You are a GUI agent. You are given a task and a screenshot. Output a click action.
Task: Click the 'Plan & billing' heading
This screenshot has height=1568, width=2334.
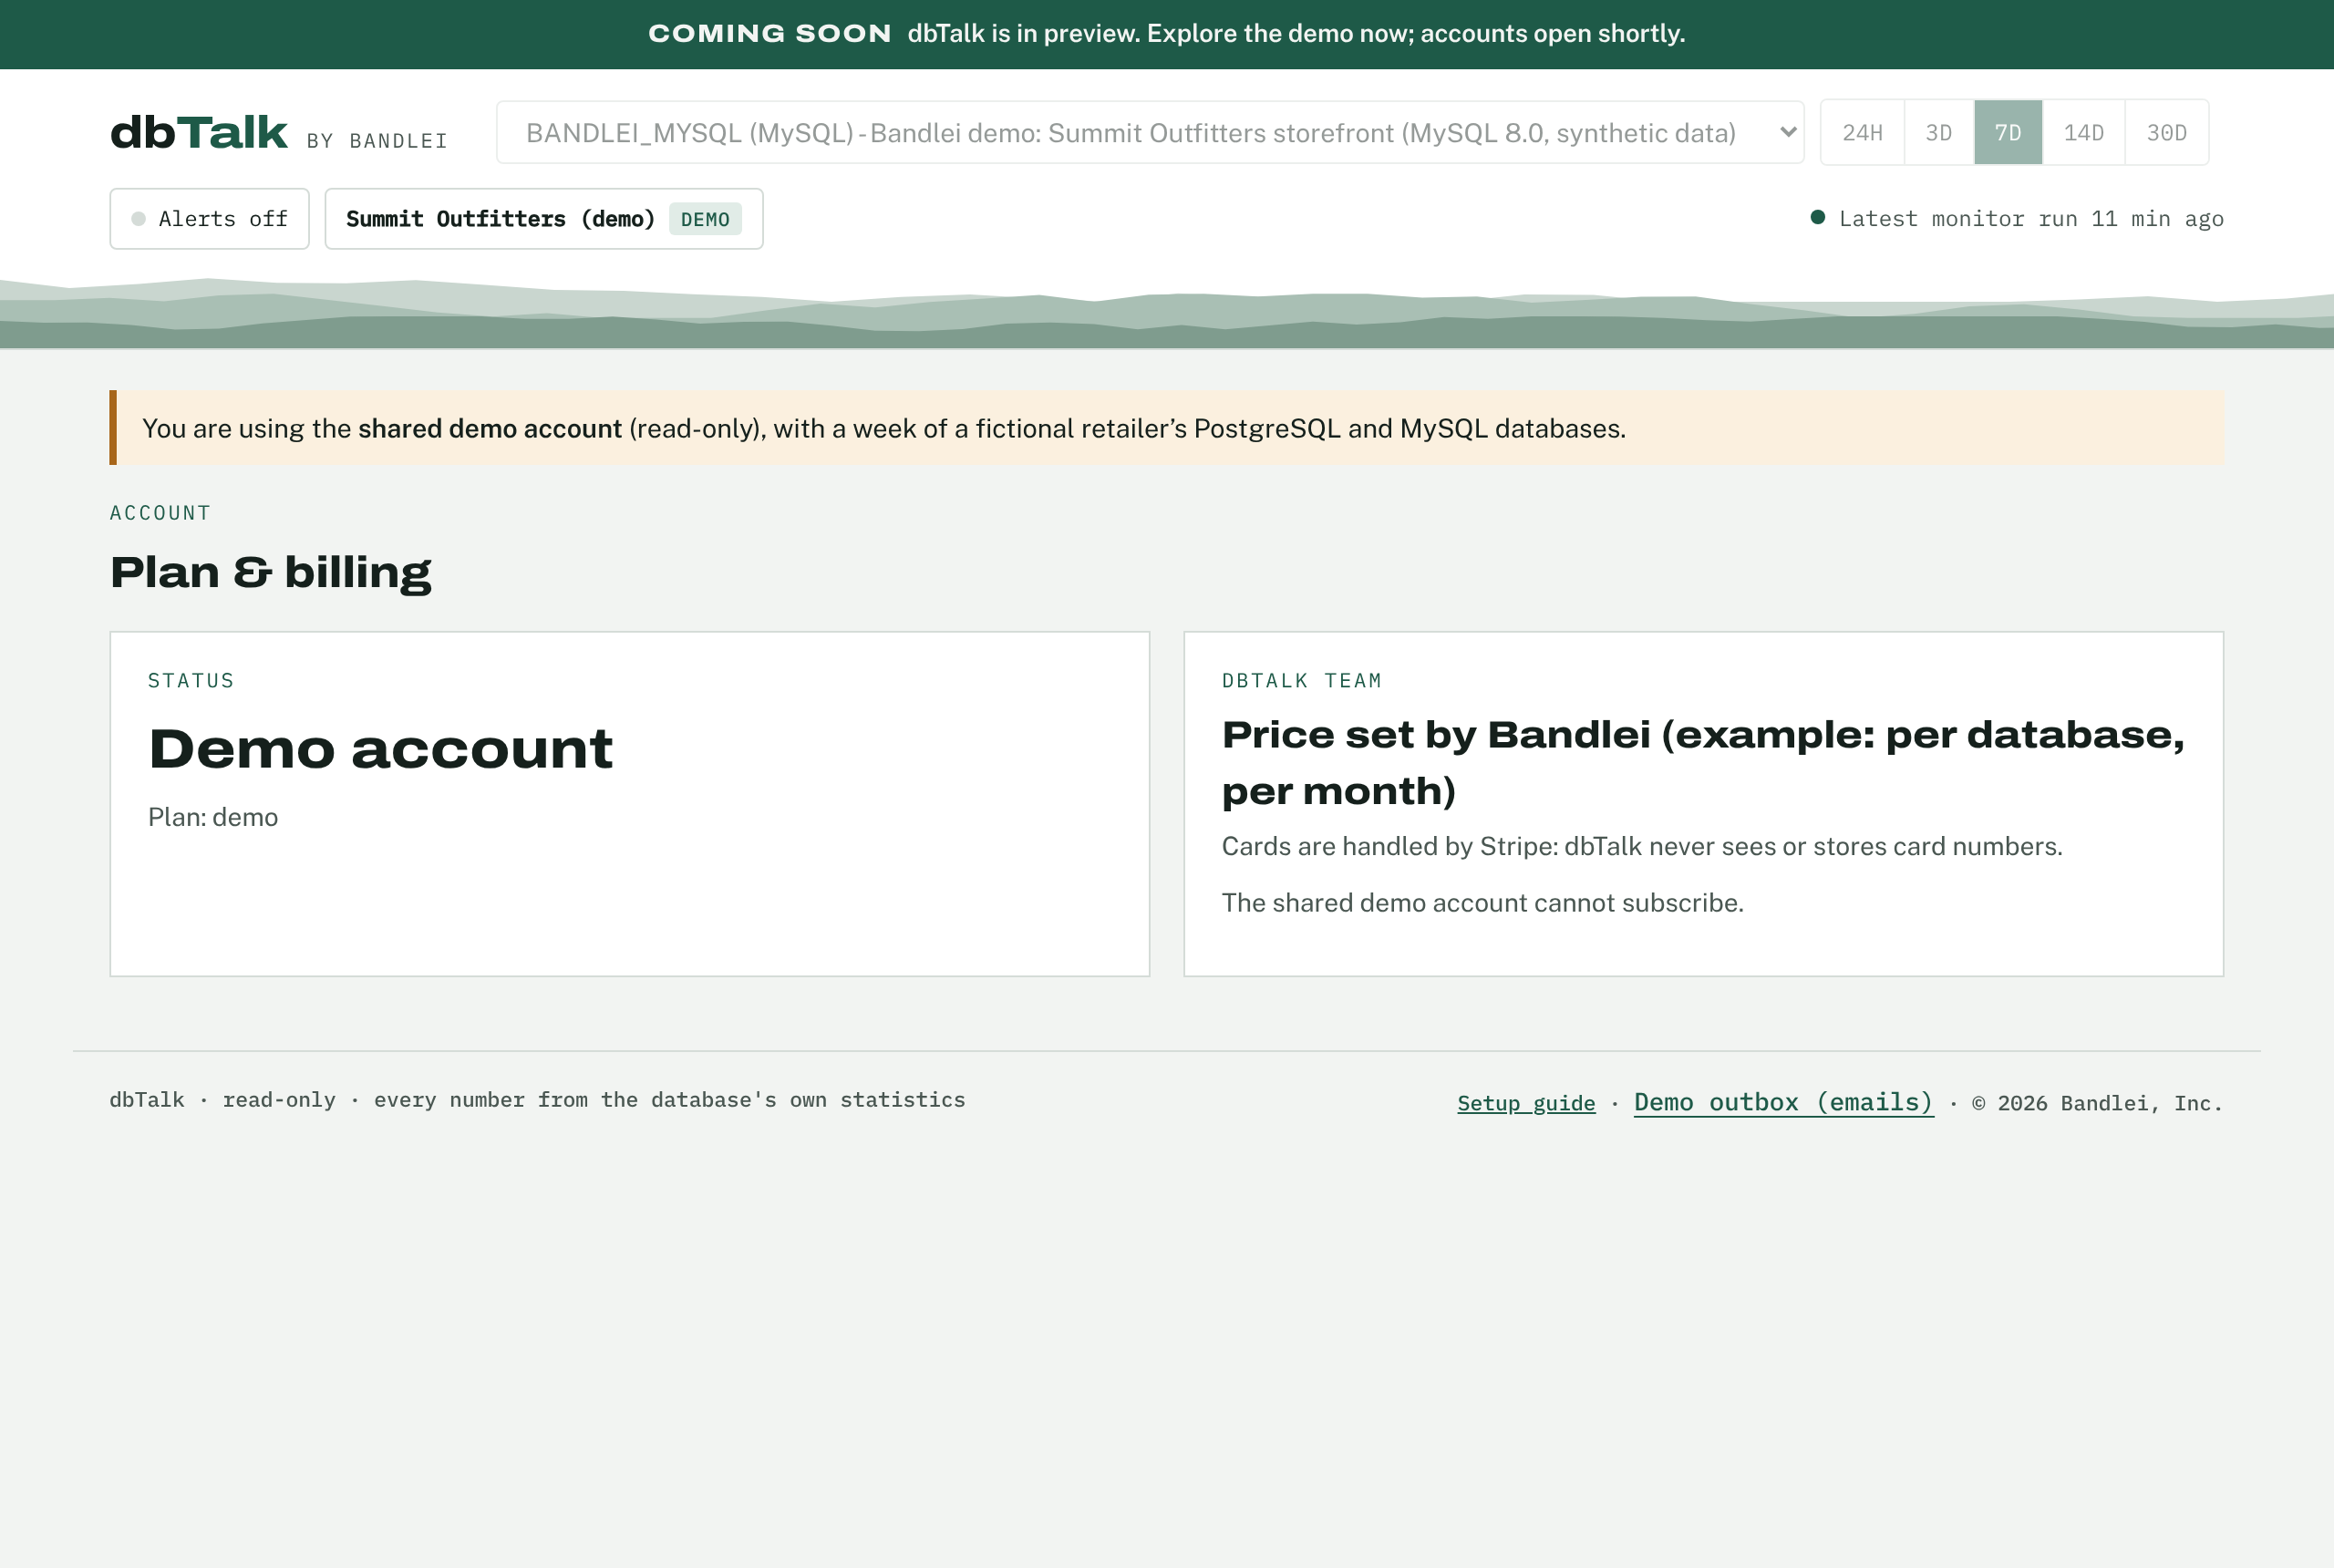(x=271, y=572)
